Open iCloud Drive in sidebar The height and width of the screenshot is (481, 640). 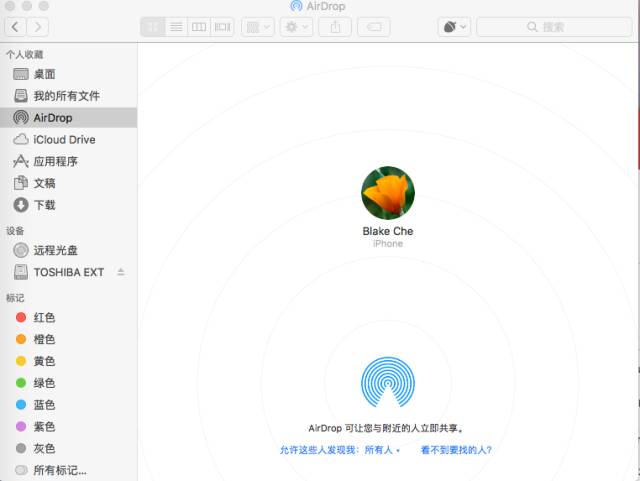coord(64,140)
